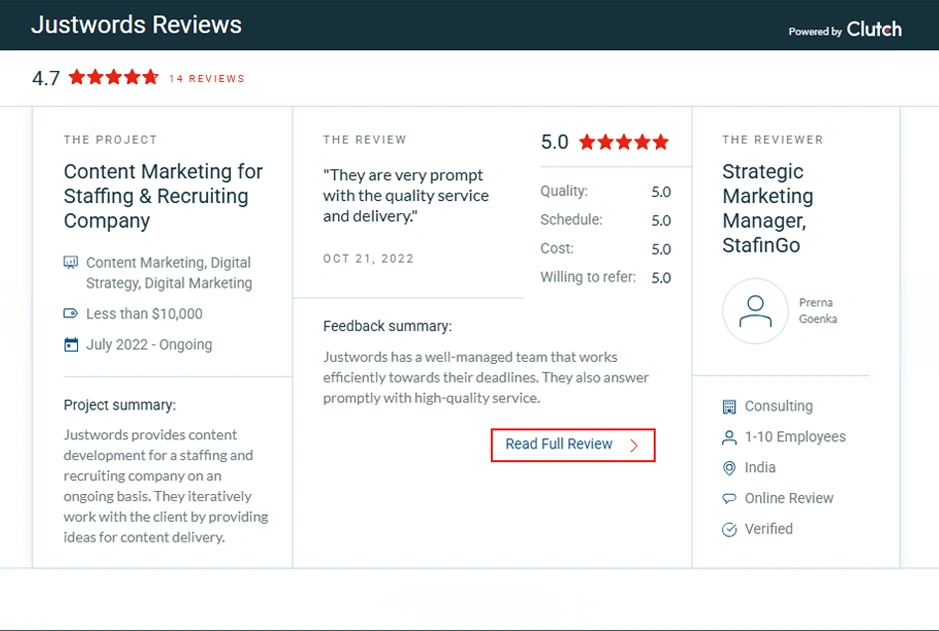
Task: Click THE REVIEW section label
Action: [365, 139]
